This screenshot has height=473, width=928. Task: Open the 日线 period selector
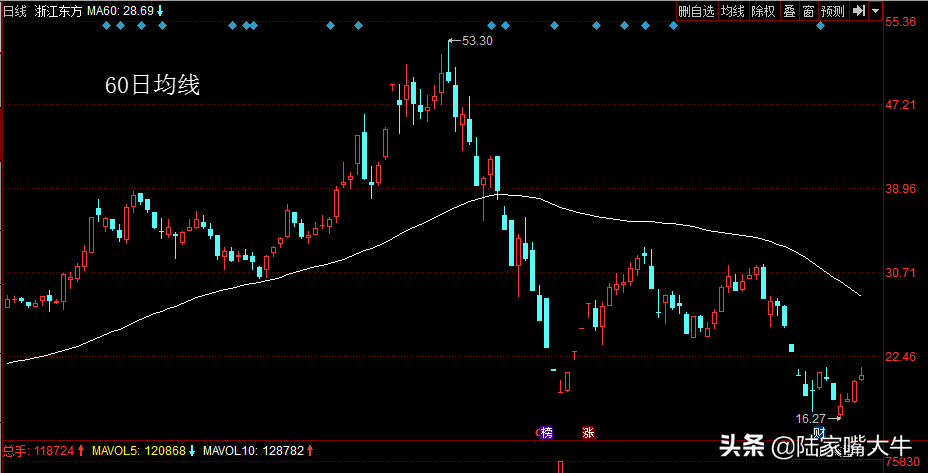coord(16,11)
